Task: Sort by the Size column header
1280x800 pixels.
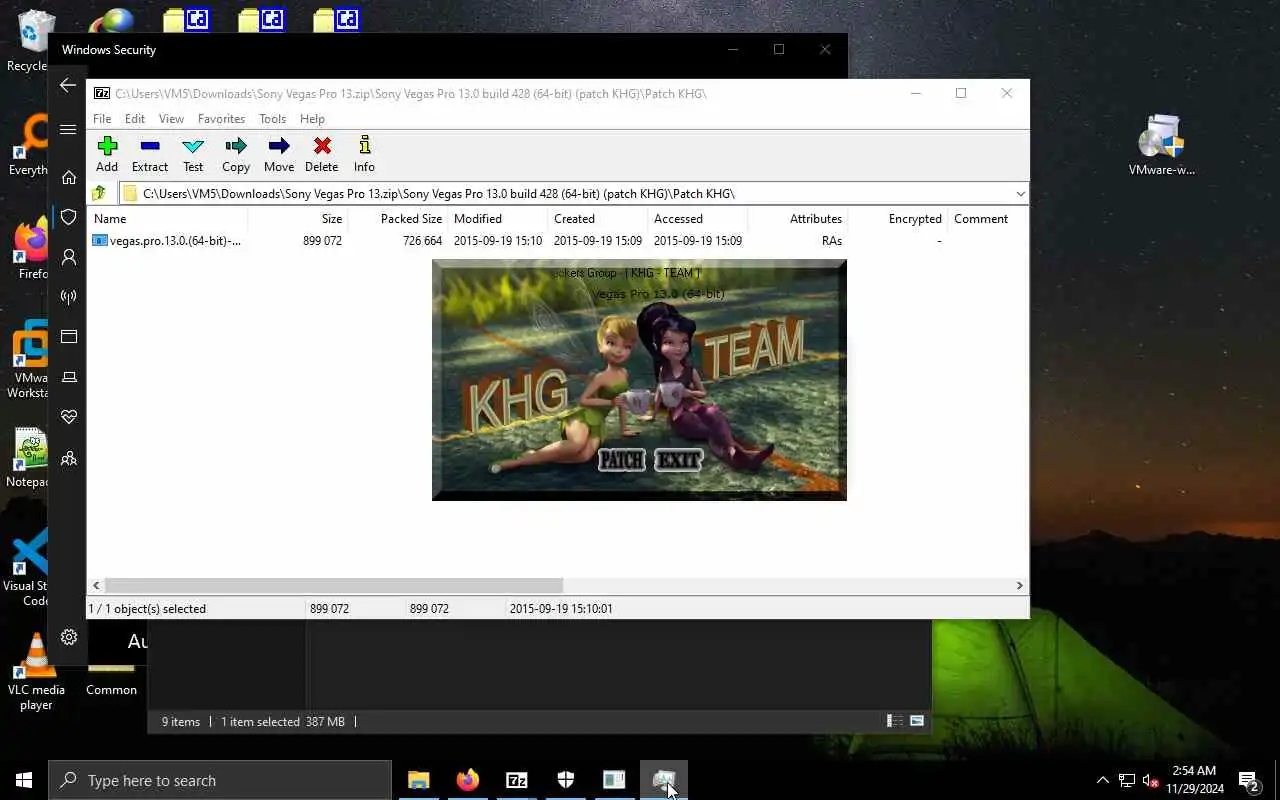Action: pyautogui.click(x=297, y=219)
